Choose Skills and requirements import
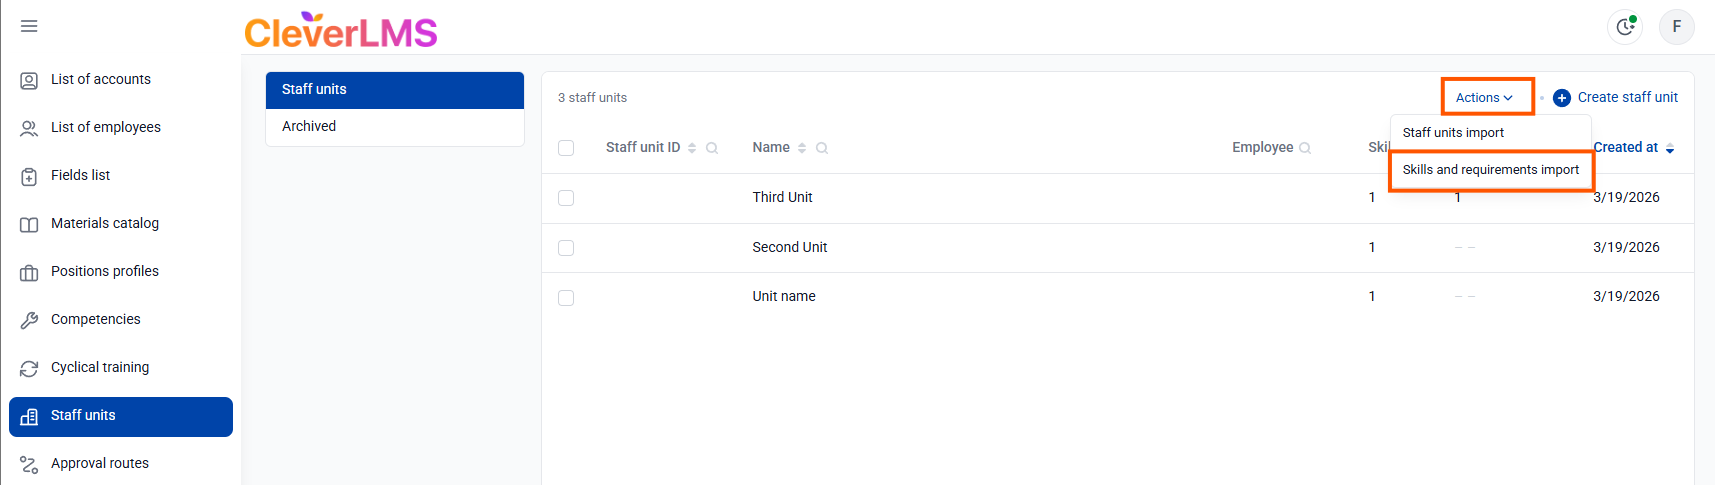1715x485 pixels. tap(1490, 170)
